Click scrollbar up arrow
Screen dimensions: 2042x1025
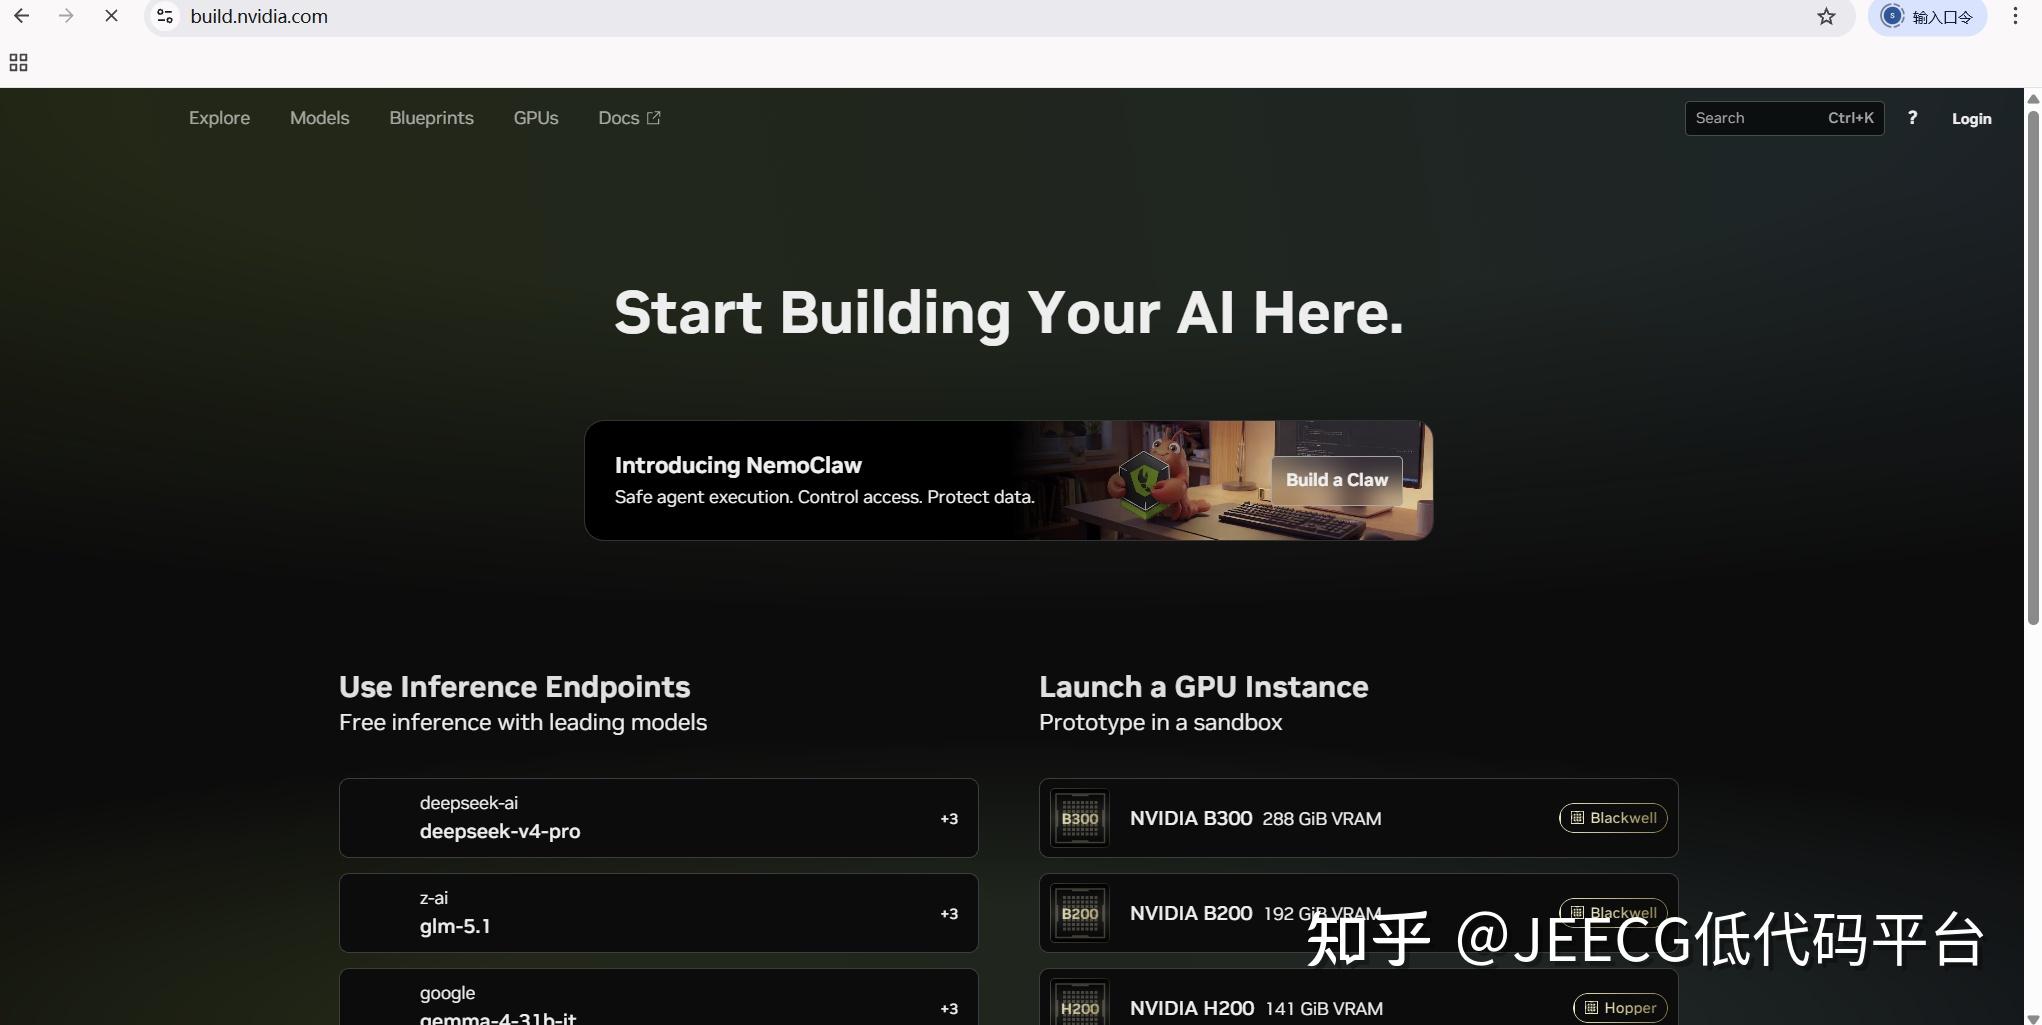coord(2033,98)
